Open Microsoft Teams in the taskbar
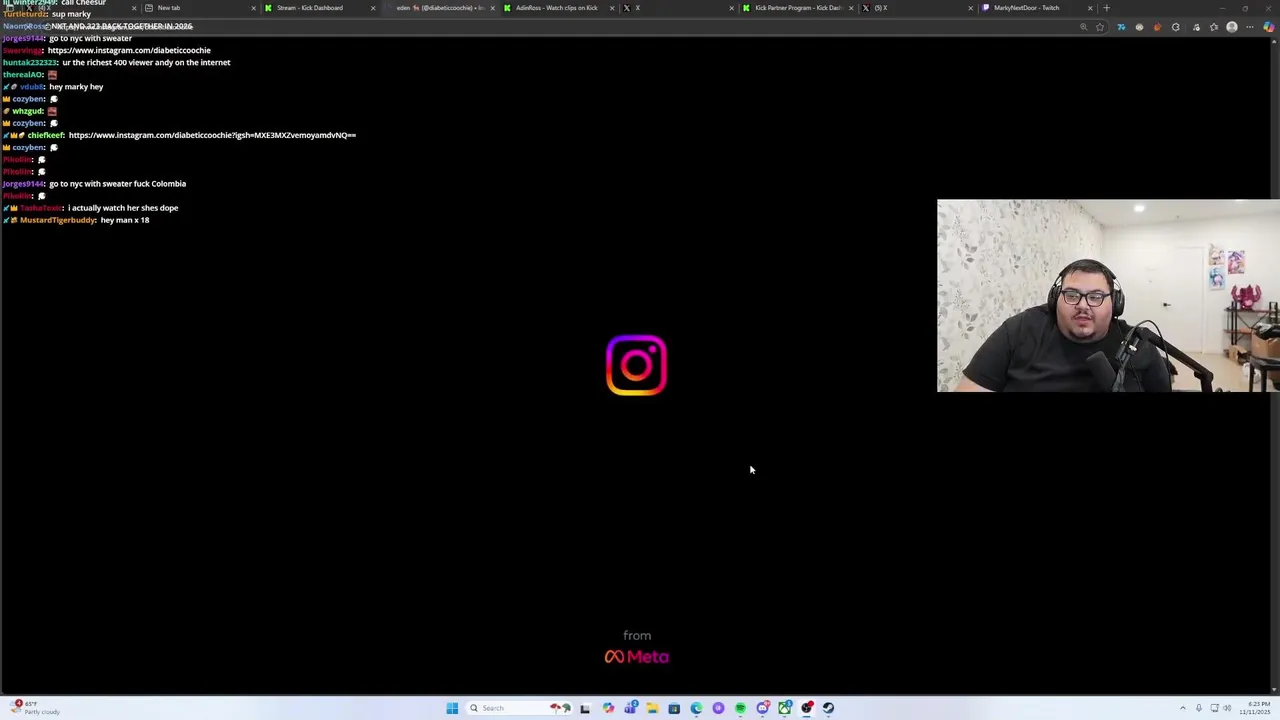 tap(630, 708)
